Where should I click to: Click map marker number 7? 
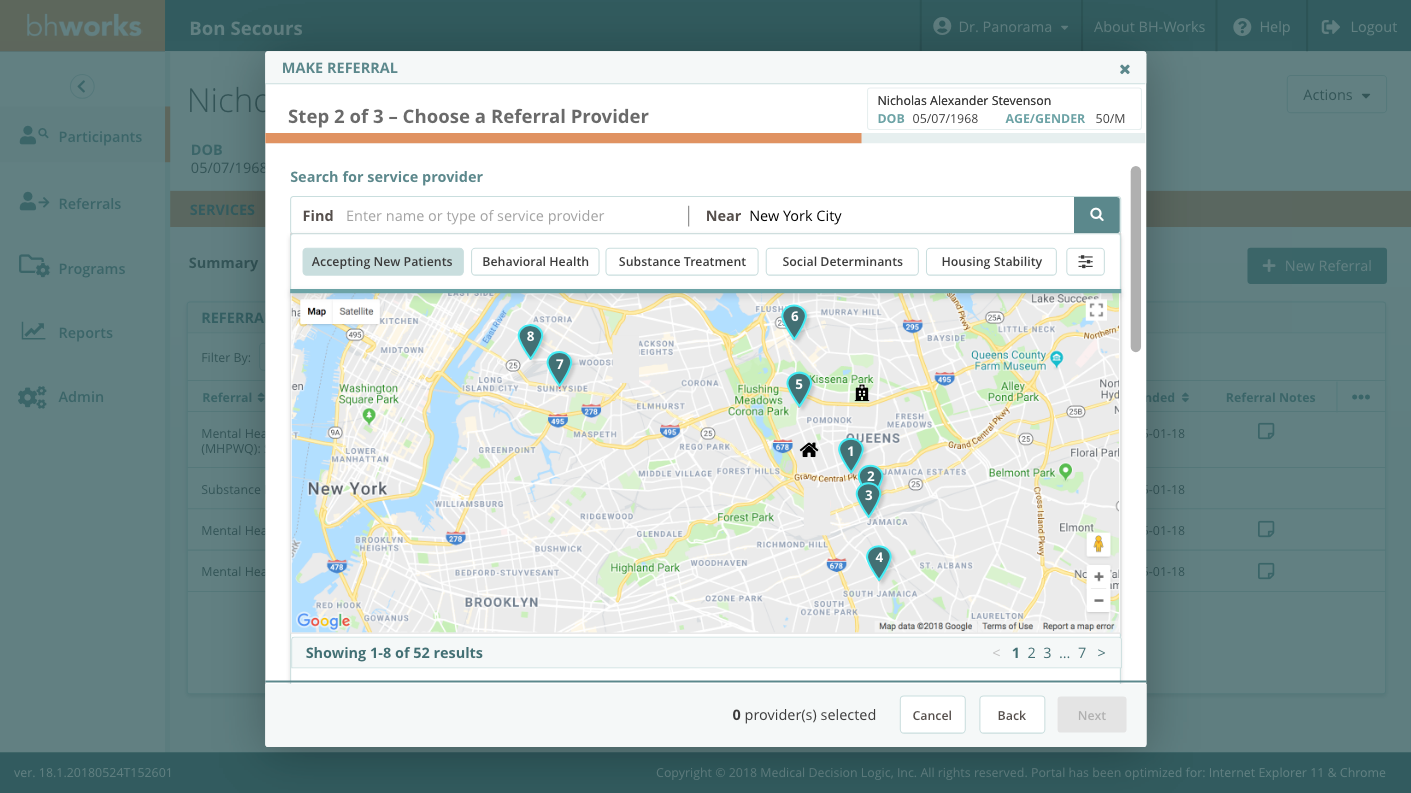559,366
